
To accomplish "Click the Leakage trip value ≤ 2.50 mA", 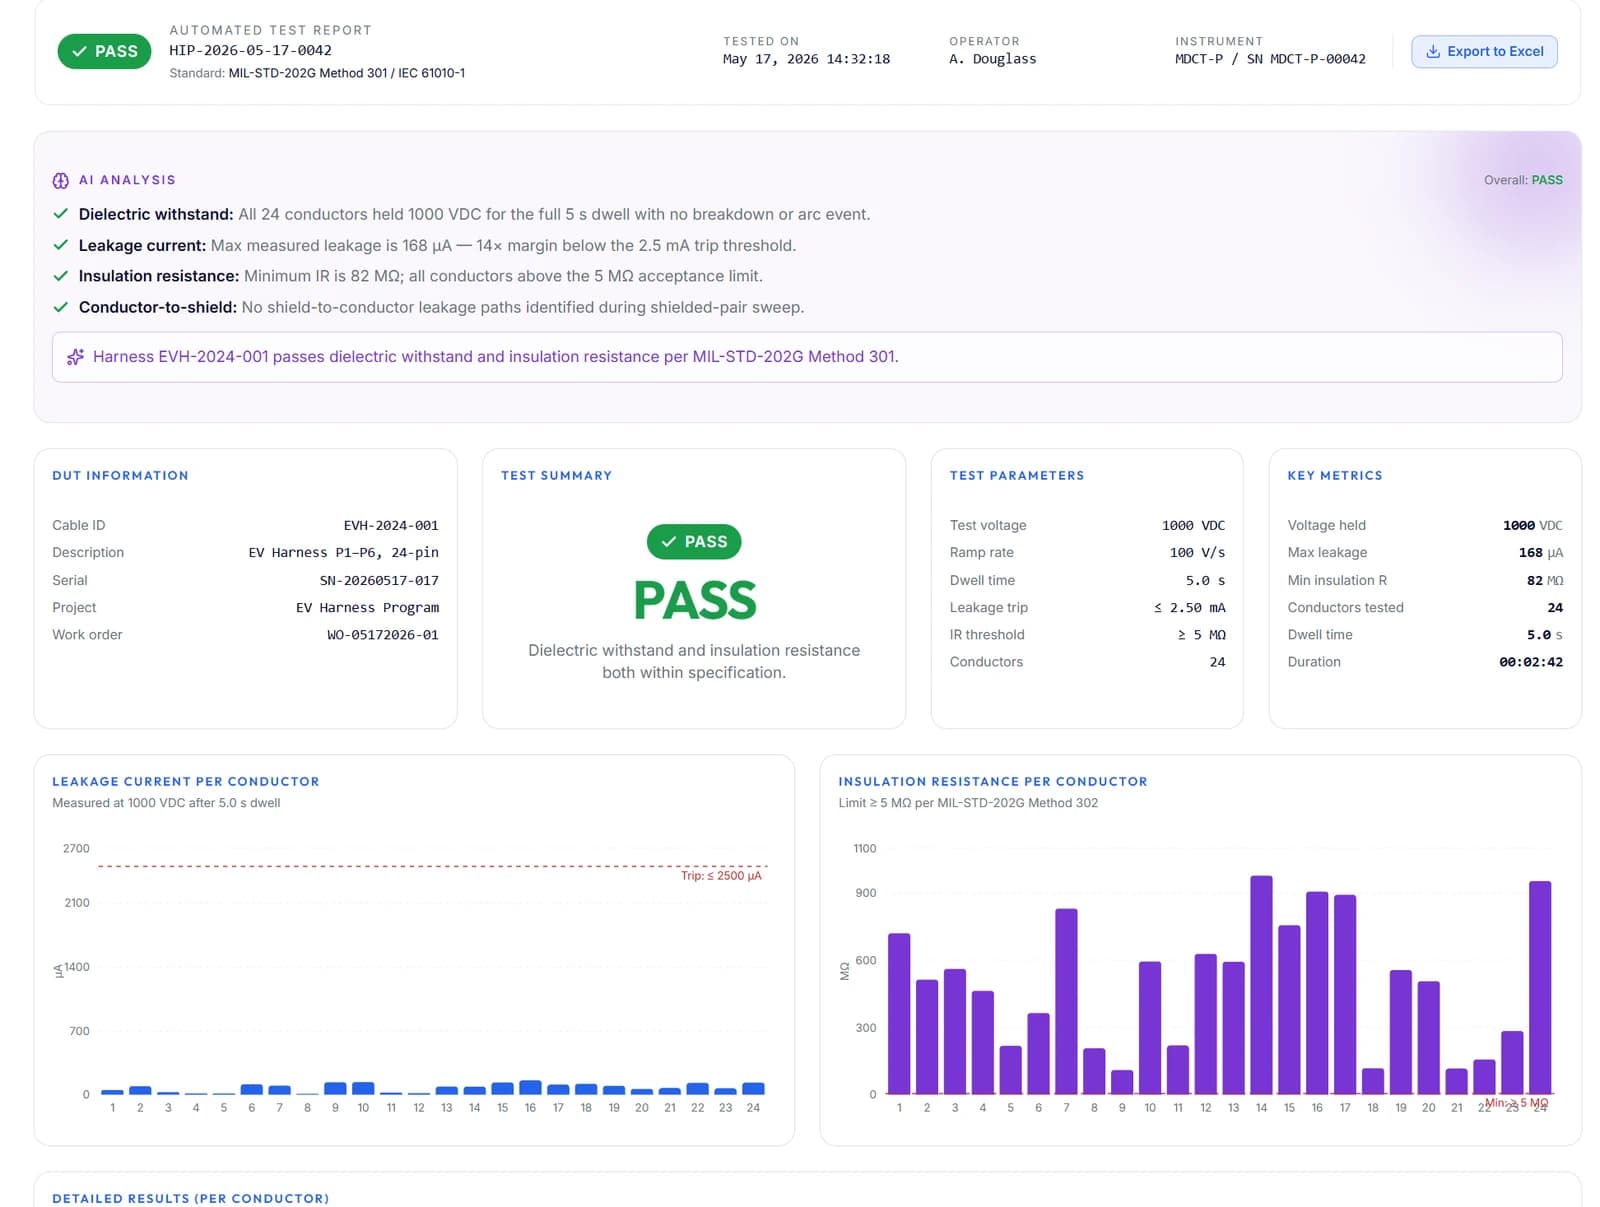I will point(1189,607).
